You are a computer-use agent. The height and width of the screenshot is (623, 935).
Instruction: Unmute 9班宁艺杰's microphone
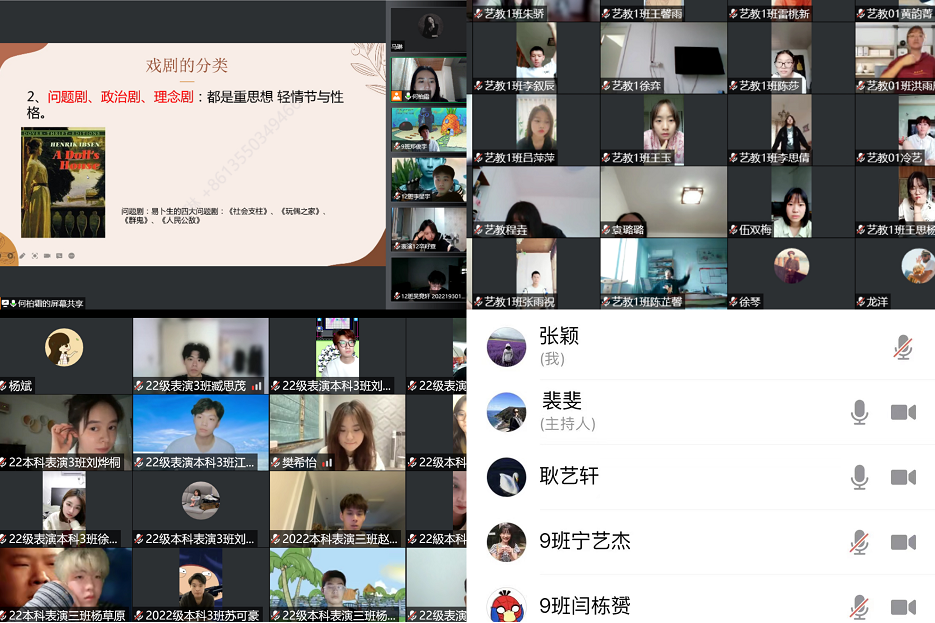pos(857,542)
